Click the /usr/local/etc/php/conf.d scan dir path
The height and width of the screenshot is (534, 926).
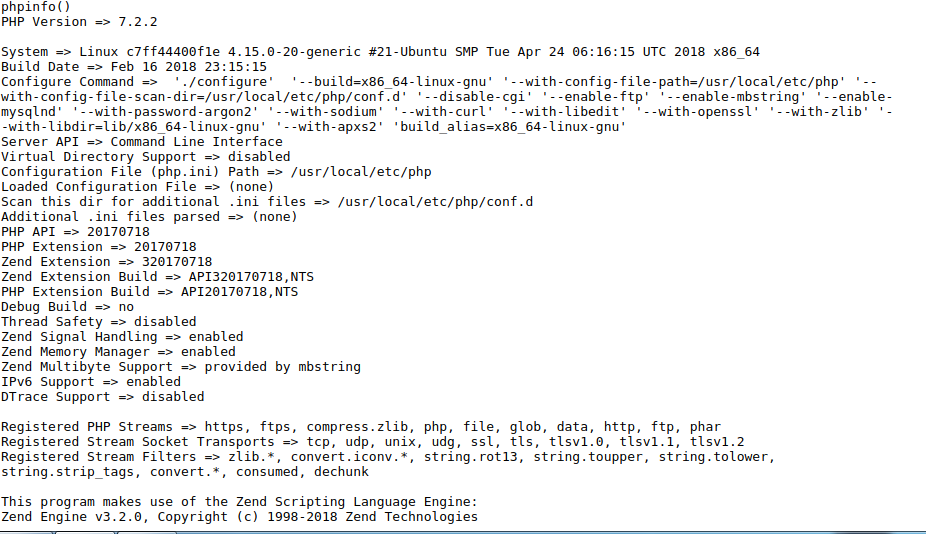pos(435,202)
